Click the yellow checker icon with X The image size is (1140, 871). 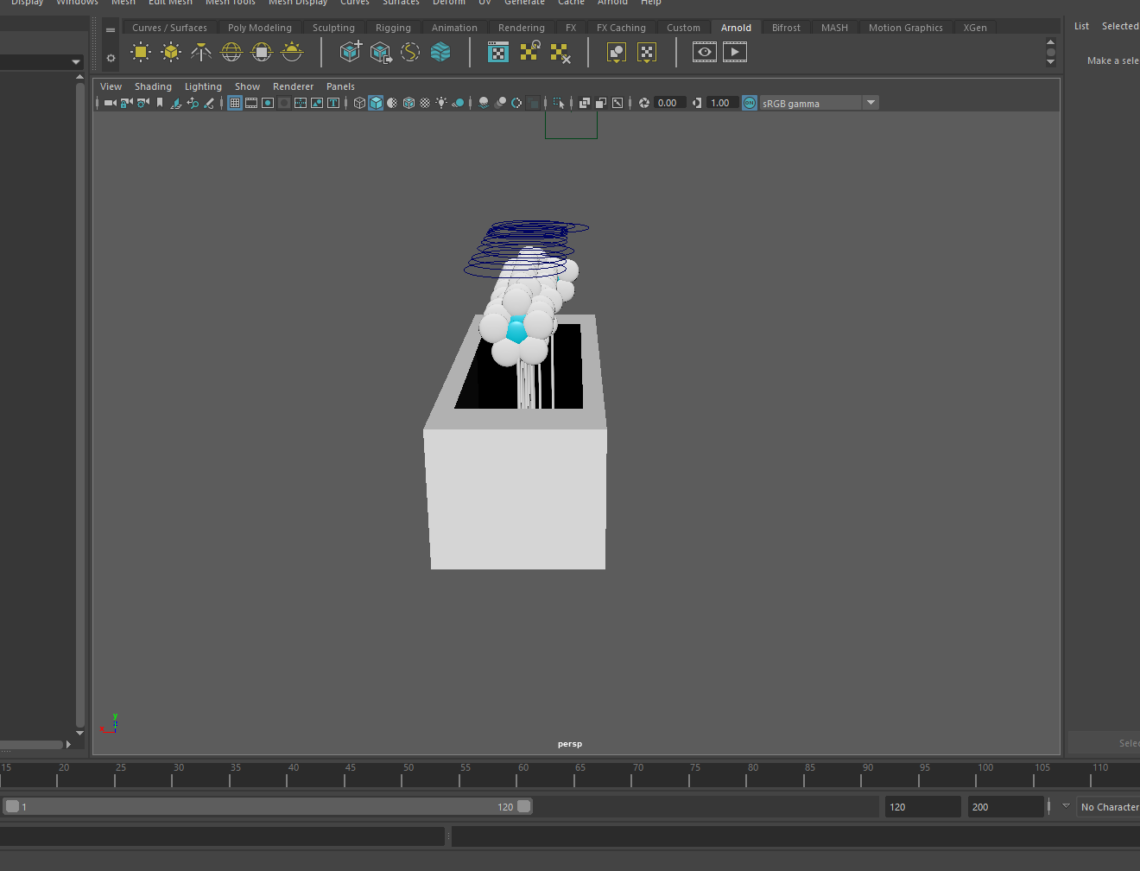pyautogui.click(x=560, y=52)
